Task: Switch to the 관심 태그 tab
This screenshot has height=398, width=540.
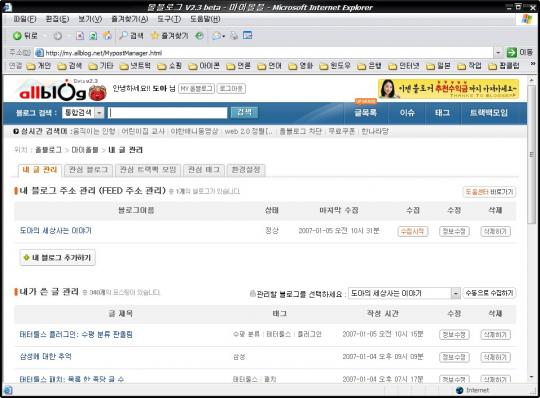Action: 204,170
